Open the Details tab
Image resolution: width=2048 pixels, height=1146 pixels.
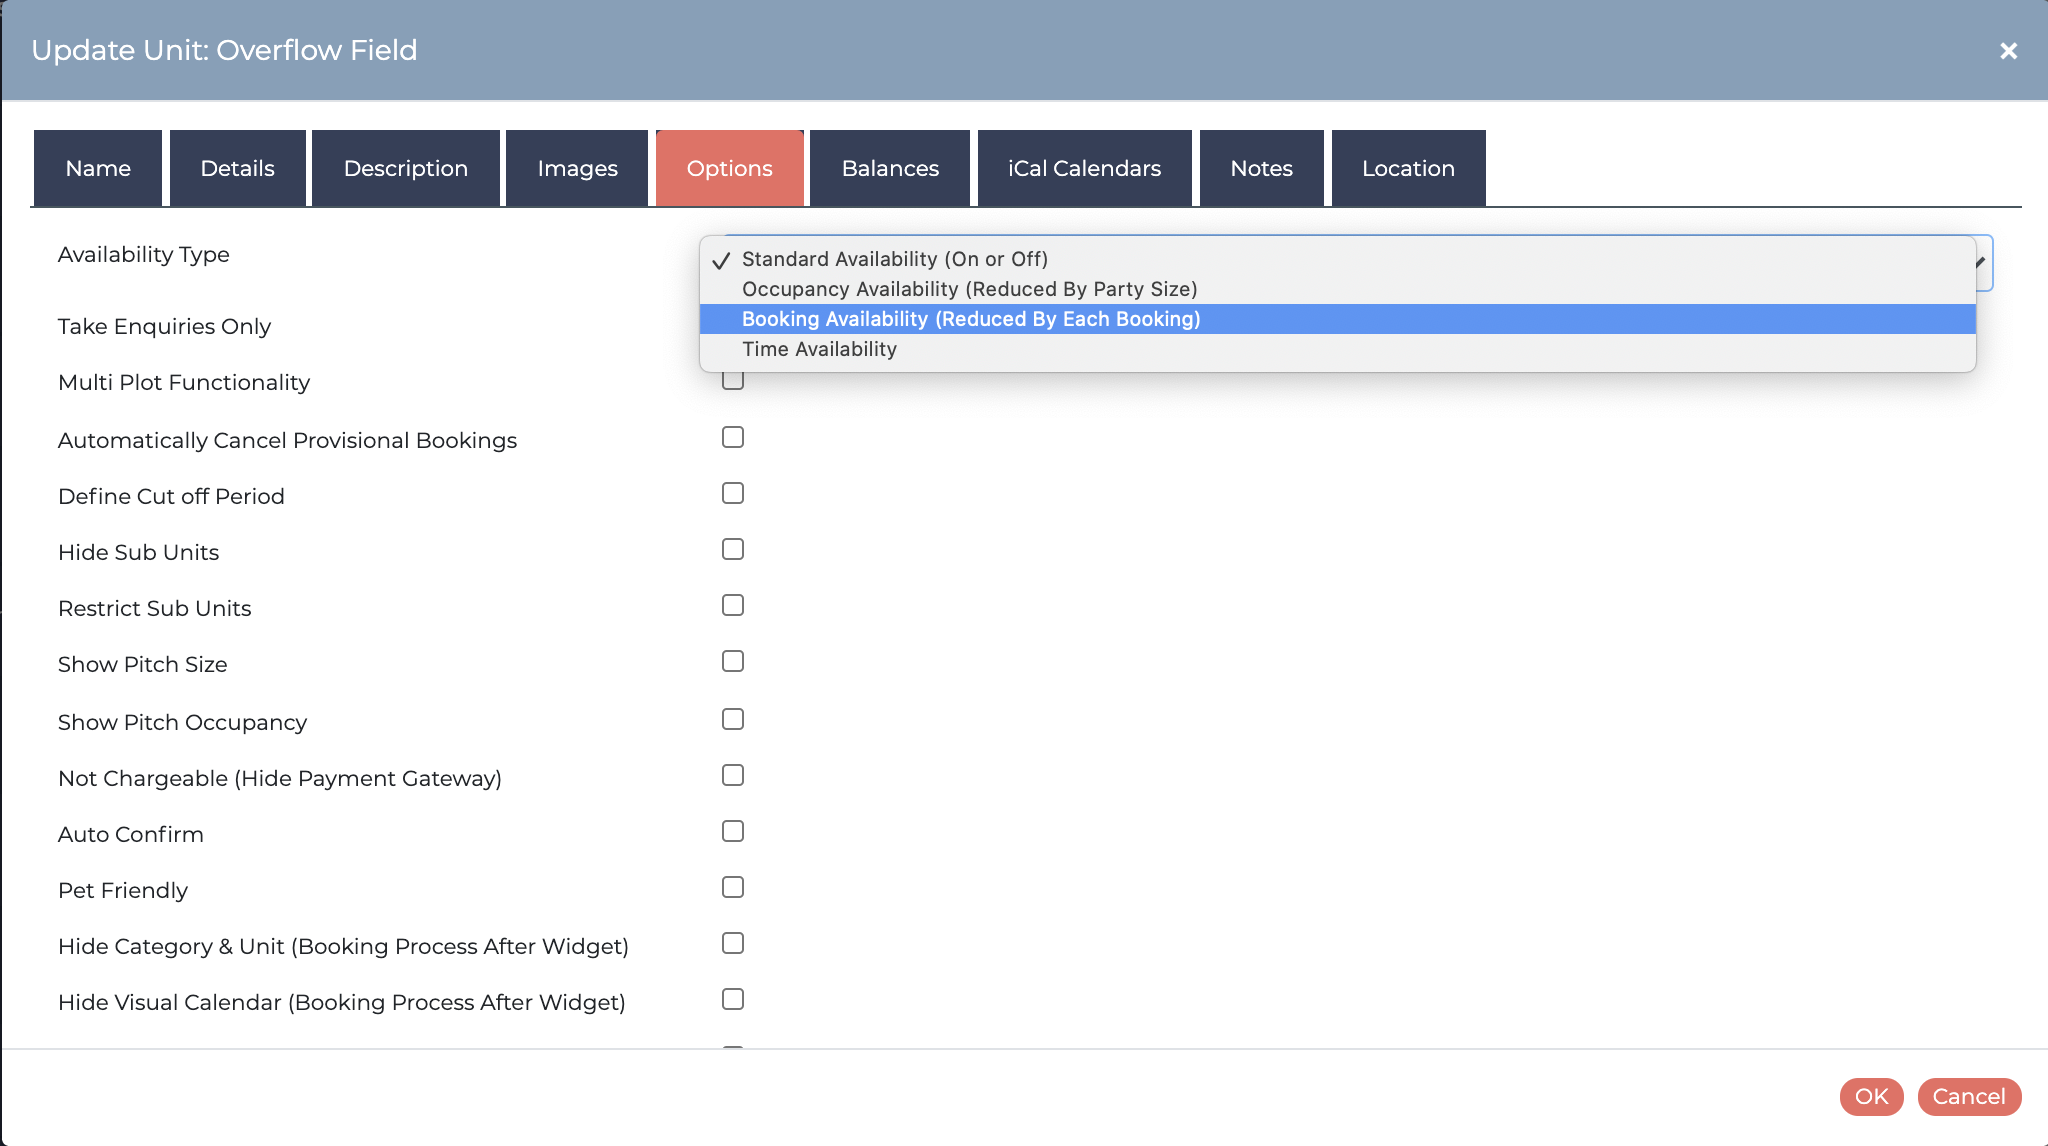coord(237,168)
